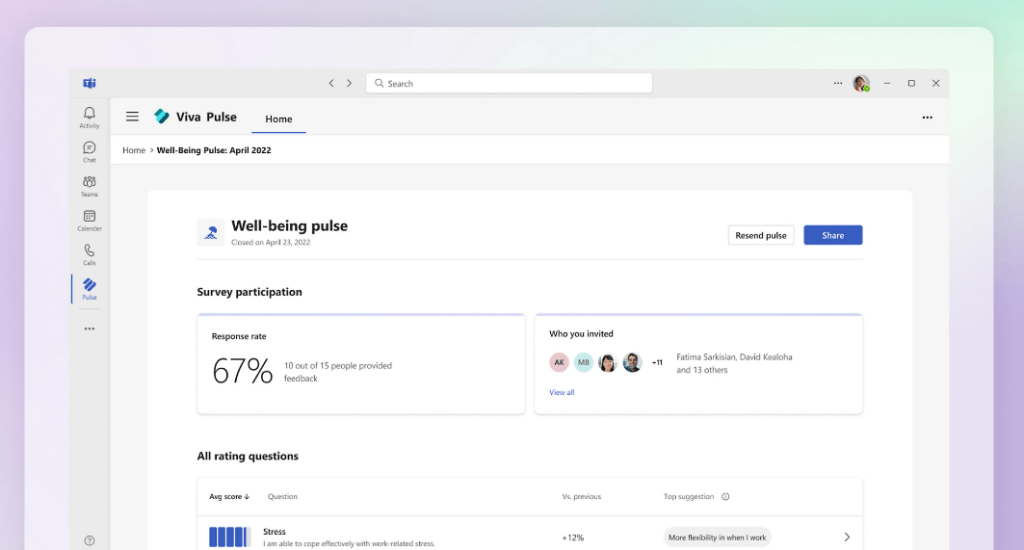Click the blue Share button
1024x550 pixels.
pyautogui.click(x=833, y=235)
